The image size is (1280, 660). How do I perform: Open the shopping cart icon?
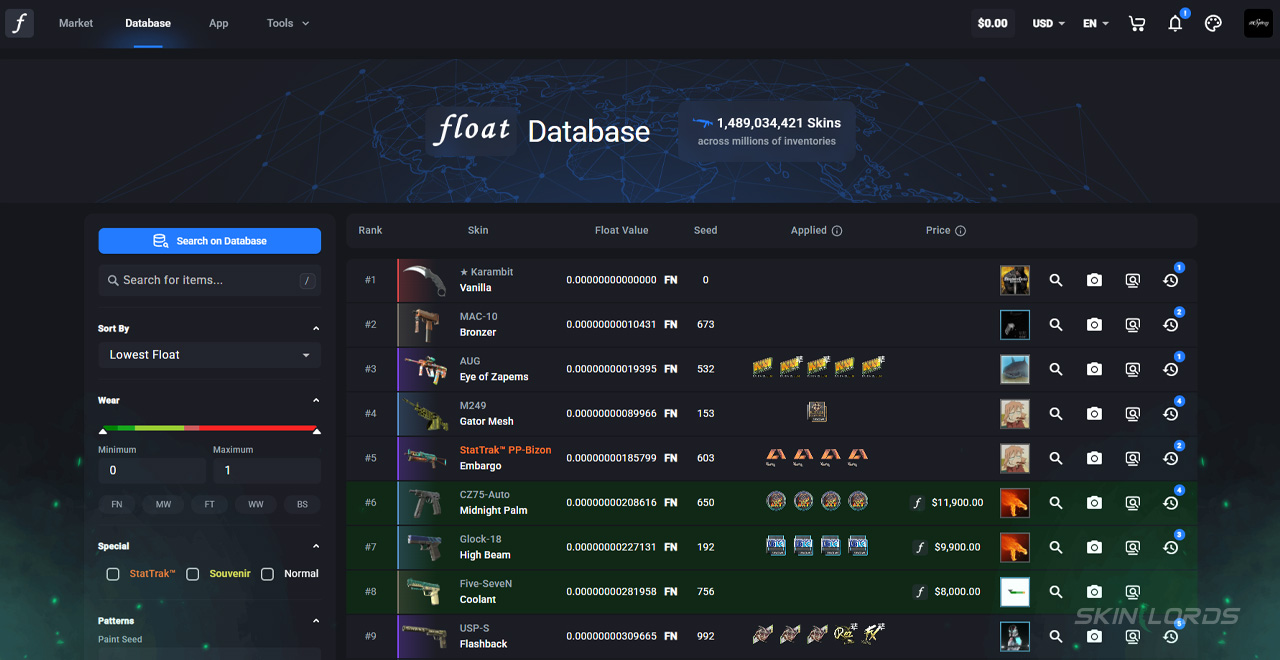click(x=1137, y=23)
